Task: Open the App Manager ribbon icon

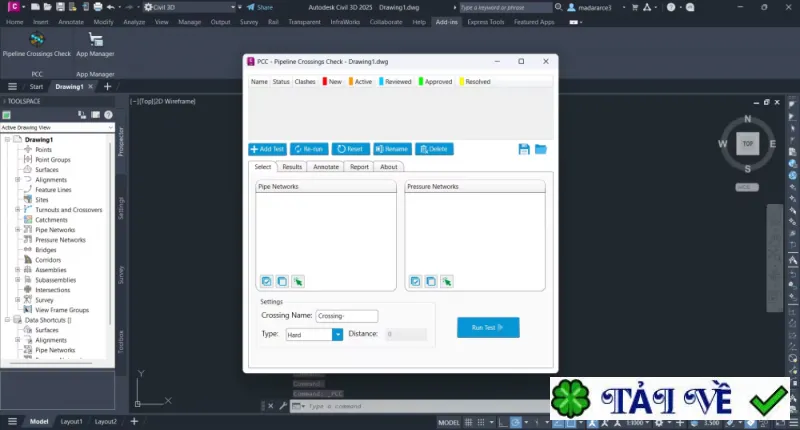Action: click(x=95, y=44)
